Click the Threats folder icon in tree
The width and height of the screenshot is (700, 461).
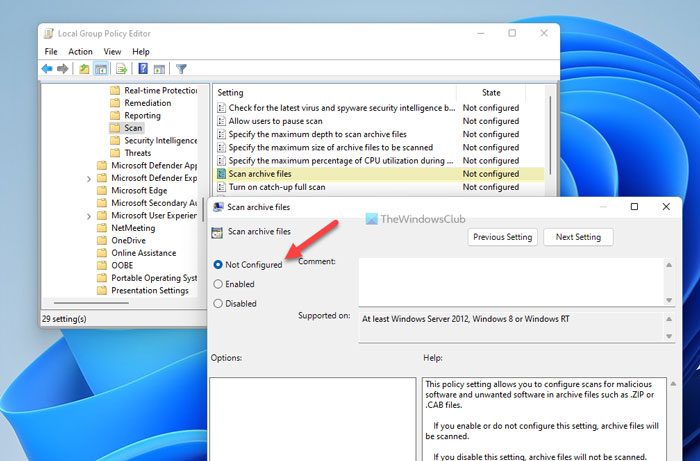(115, 153)
